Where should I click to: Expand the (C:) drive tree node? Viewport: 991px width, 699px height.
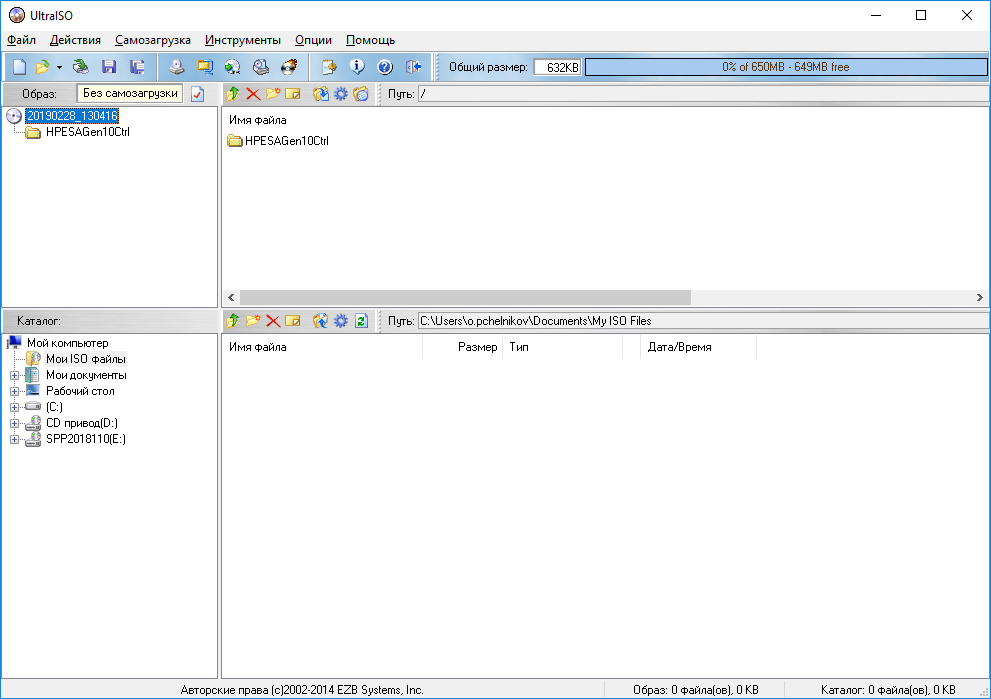pos(14,407)
